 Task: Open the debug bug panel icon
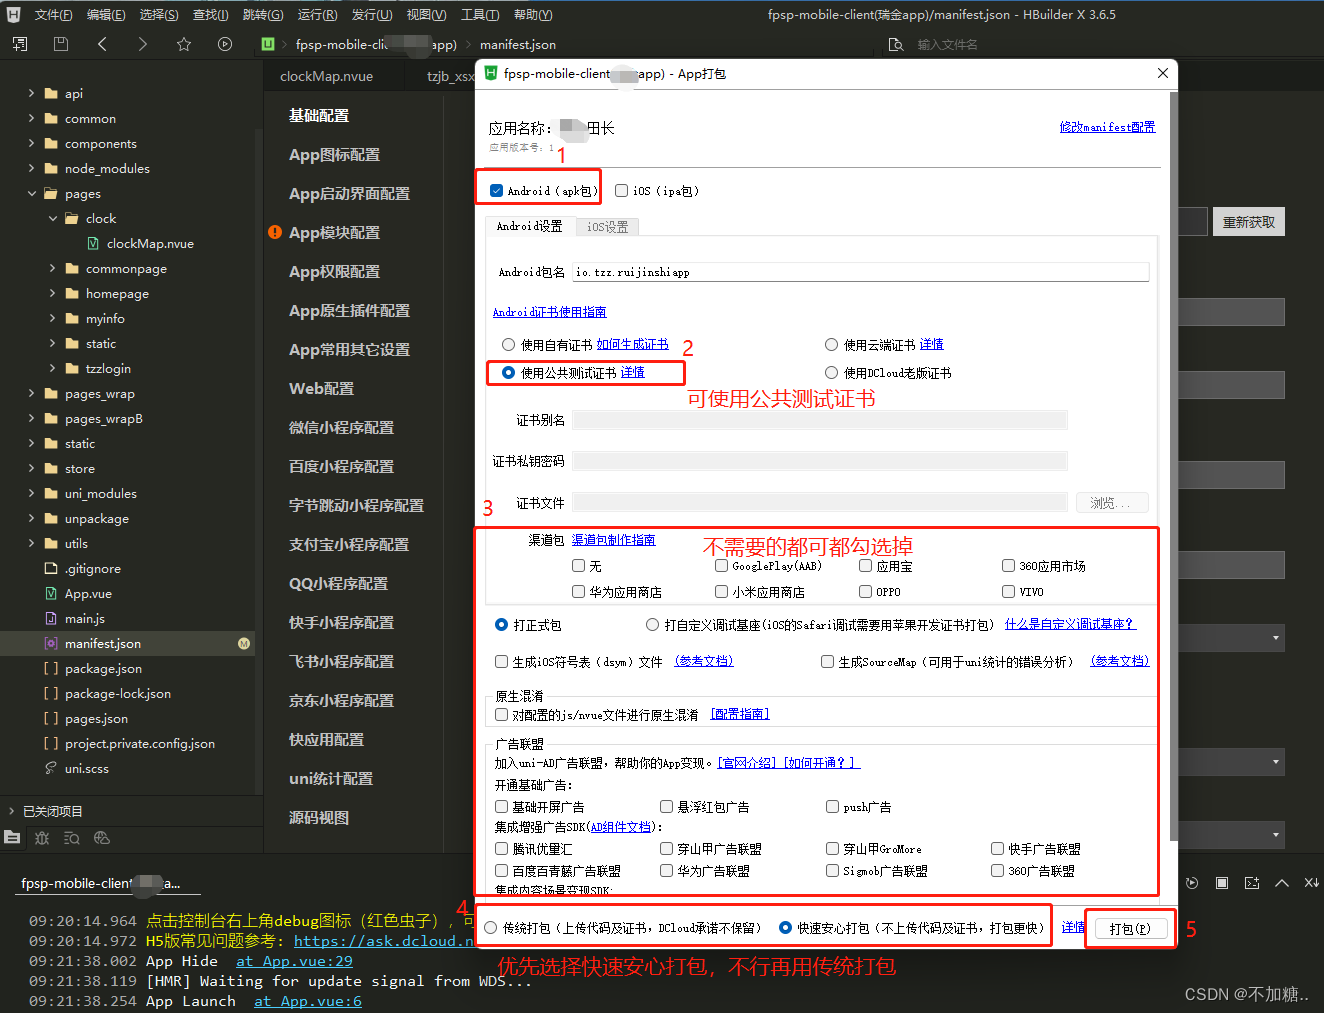point(42,837)
